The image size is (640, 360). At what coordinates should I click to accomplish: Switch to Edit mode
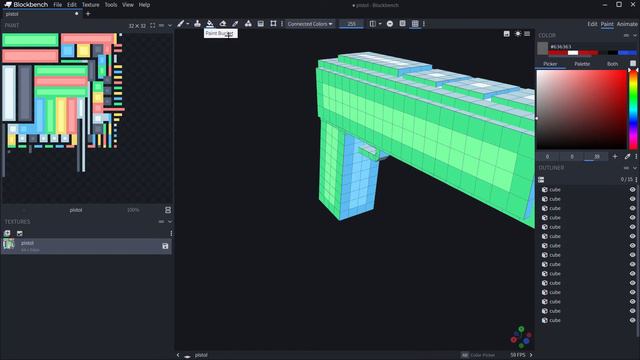pyautogui.click(x=592, y=24)
